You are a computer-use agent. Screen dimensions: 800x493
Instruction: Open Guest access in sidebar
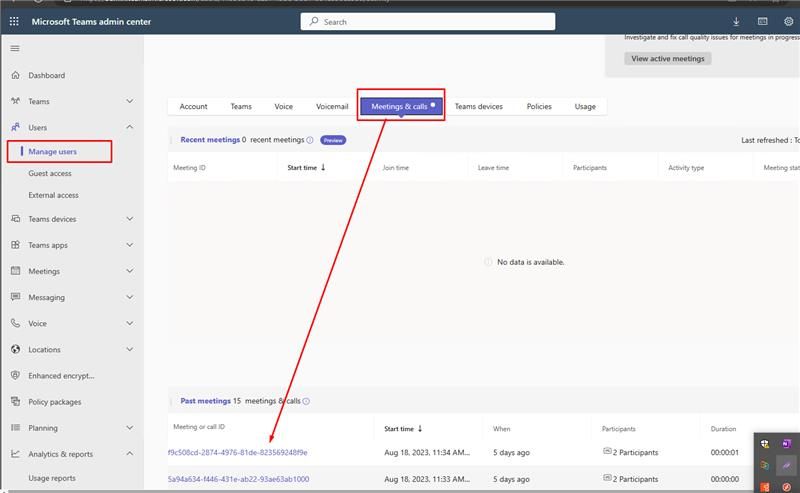click(50, 174)
